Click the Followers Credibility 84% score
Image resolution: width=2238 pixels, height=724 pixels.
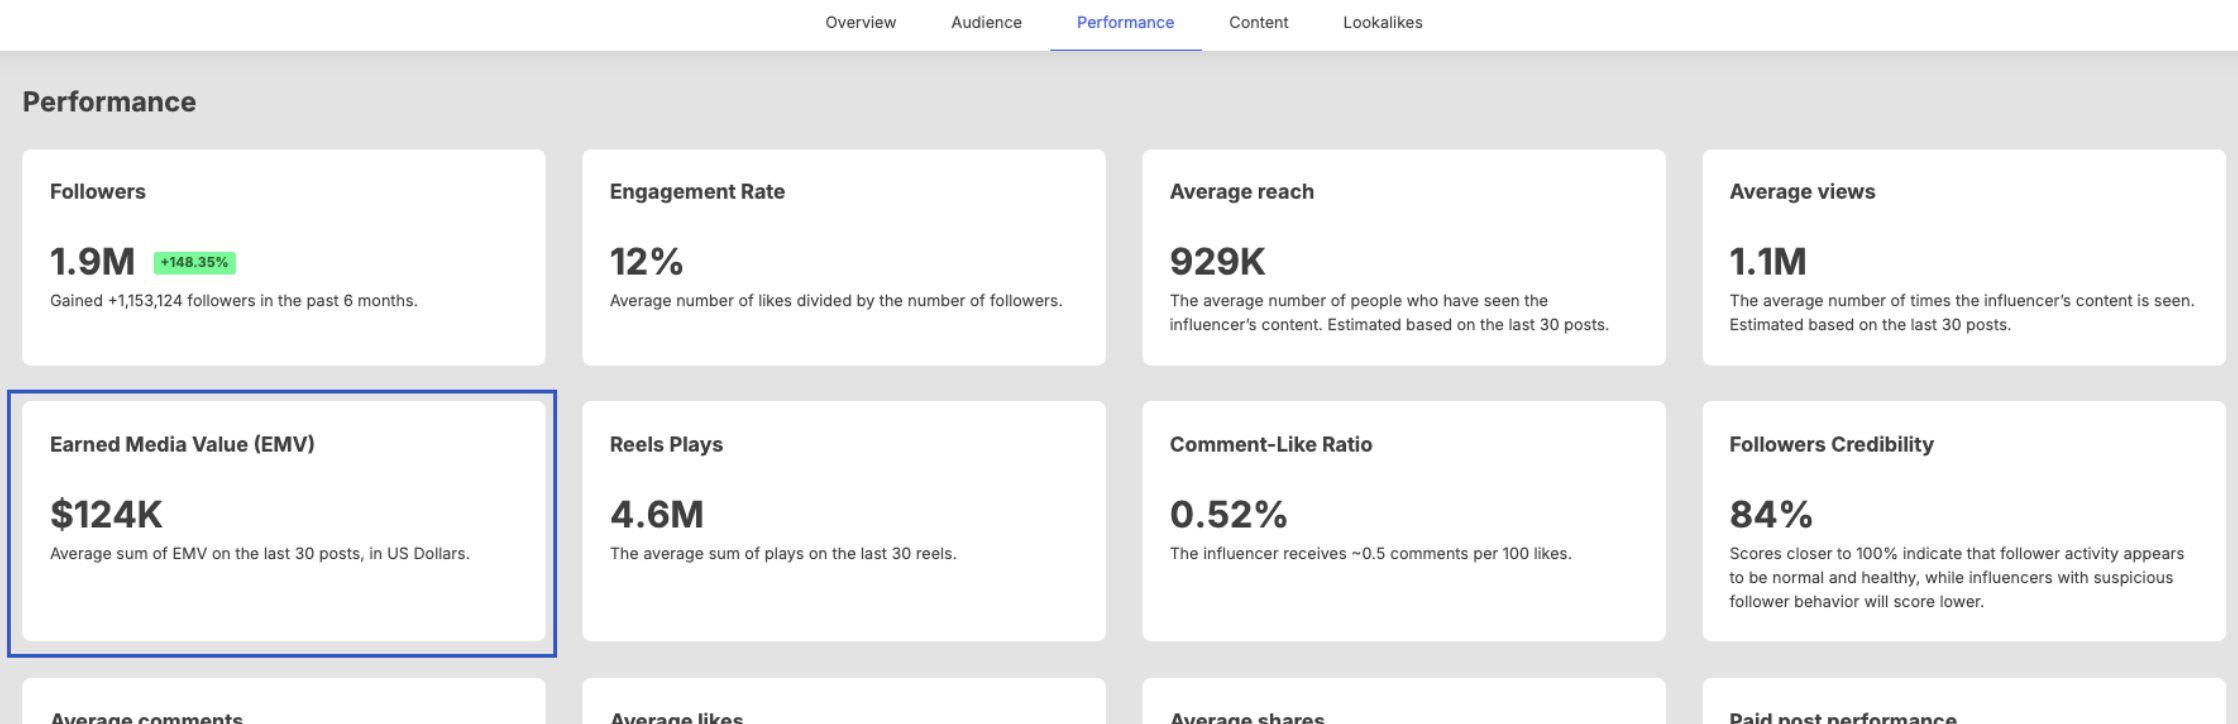tap(1770, 515)
